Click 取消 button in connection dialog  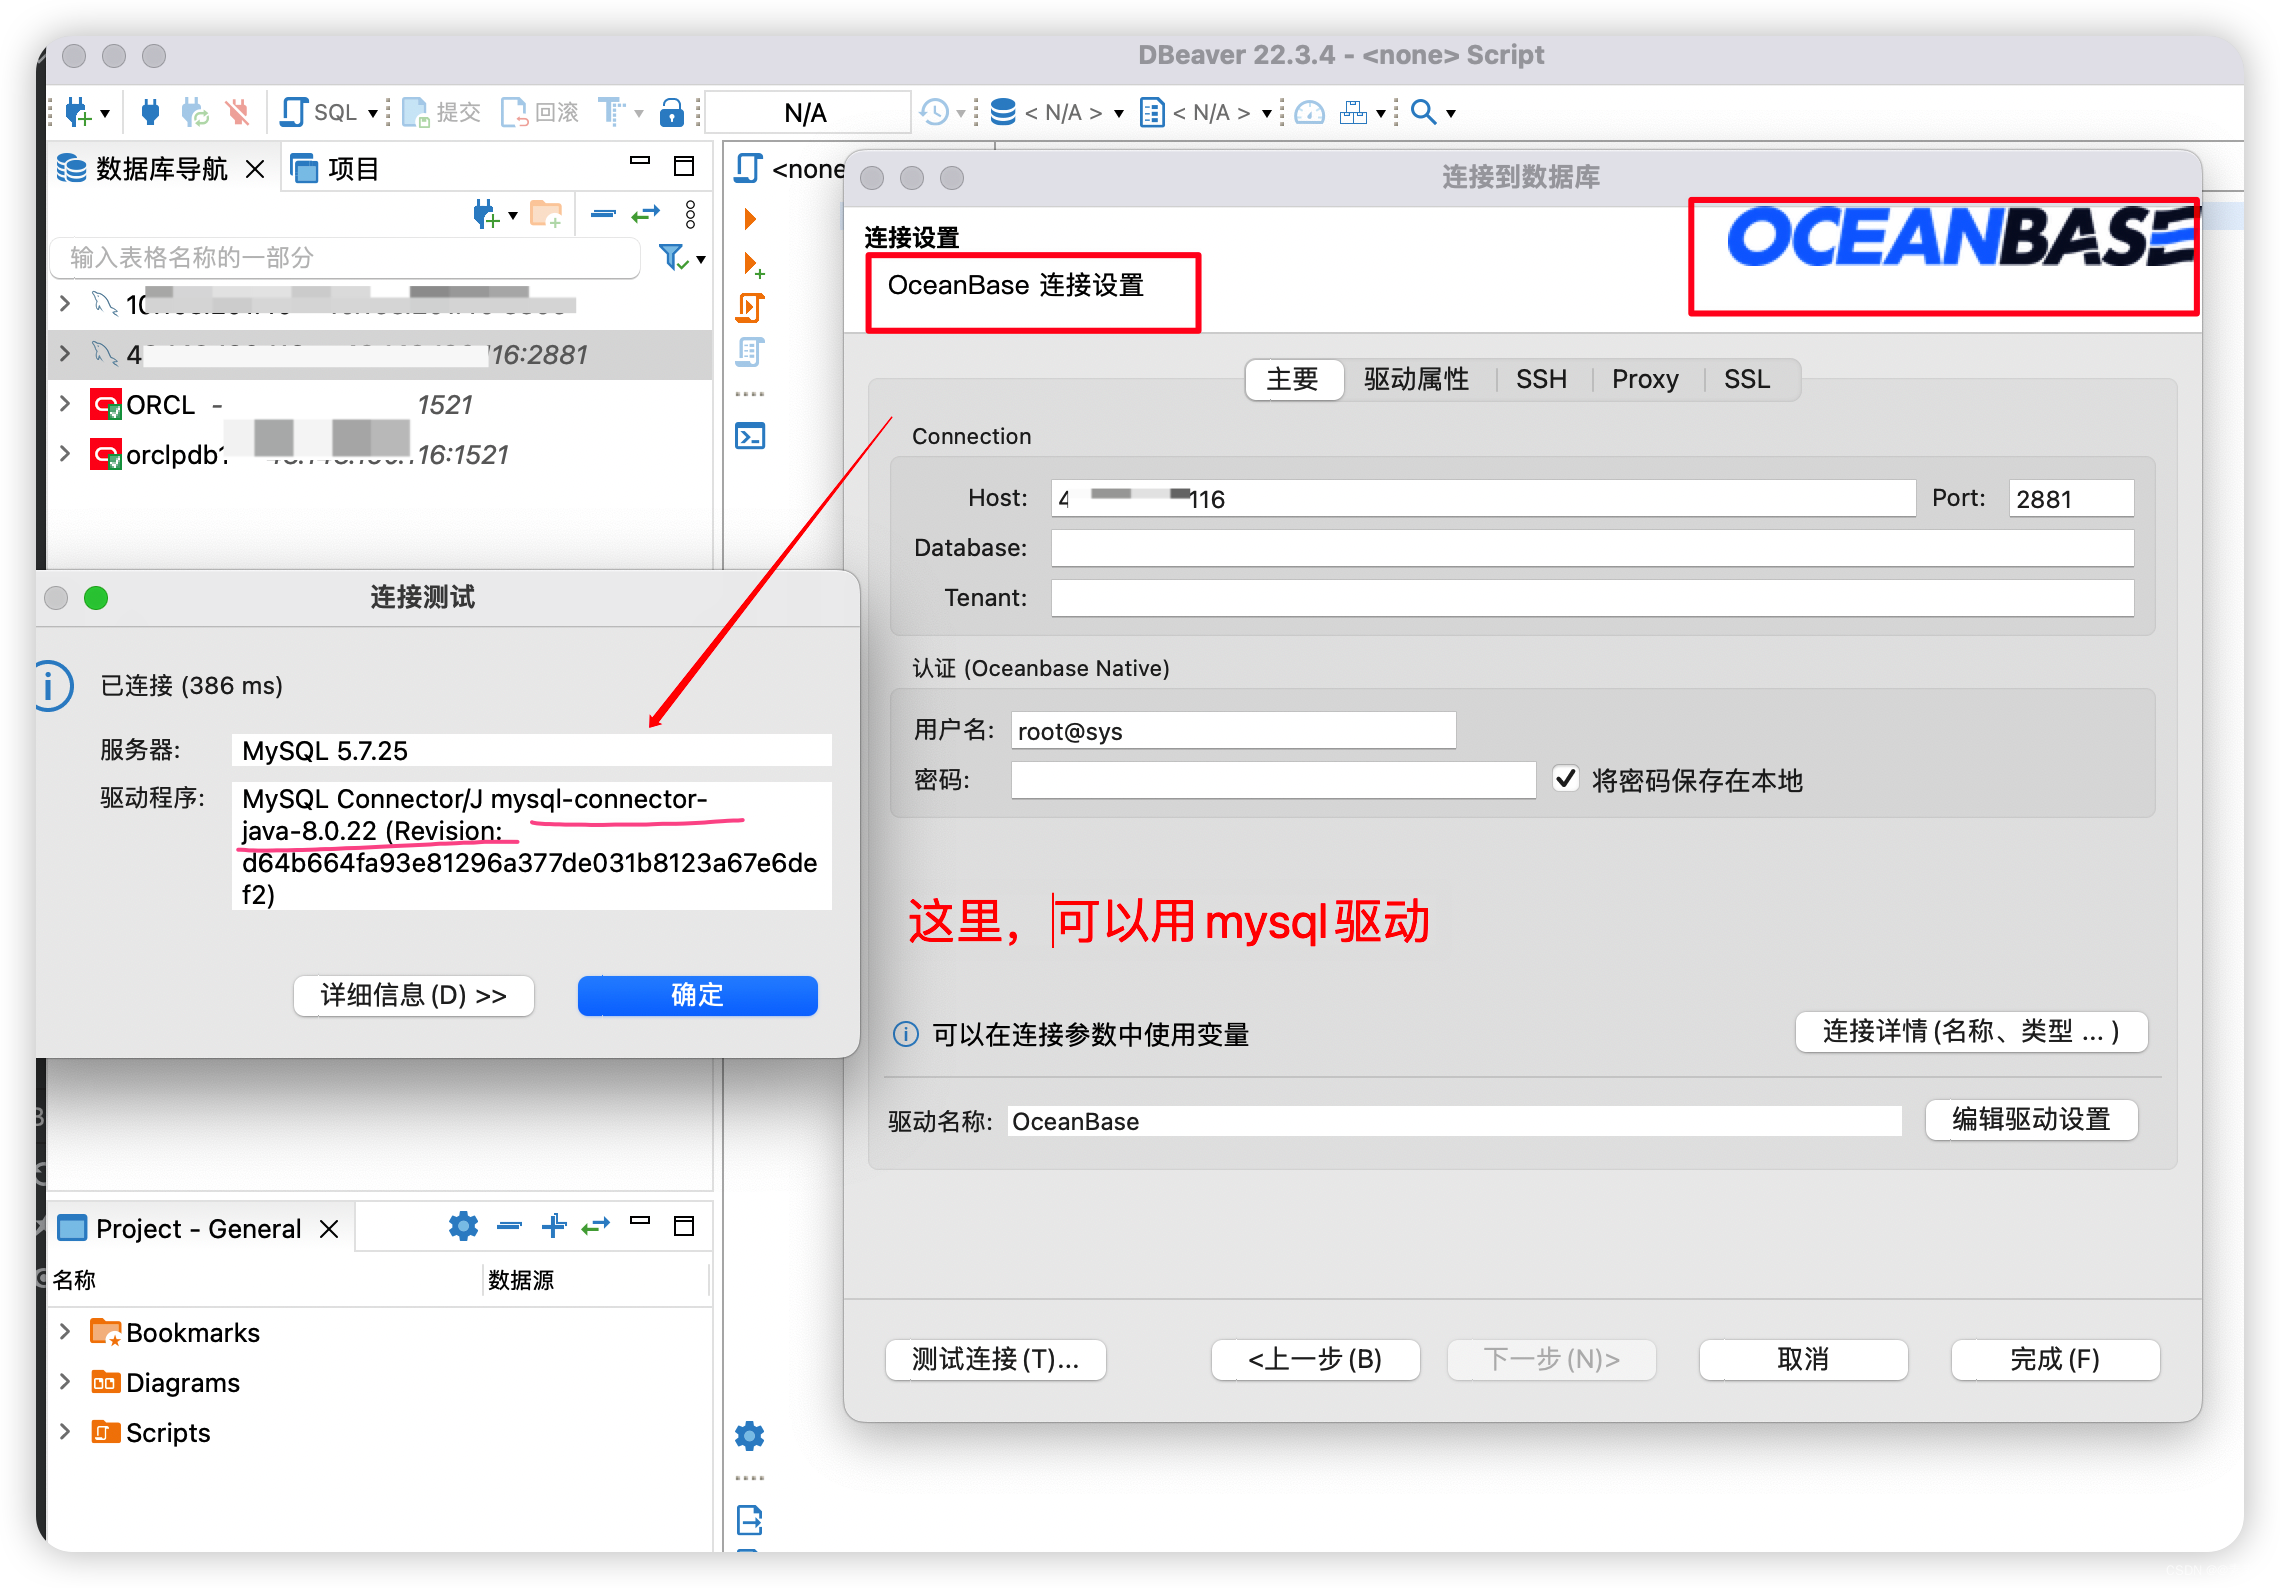tap(1803, 1359)
